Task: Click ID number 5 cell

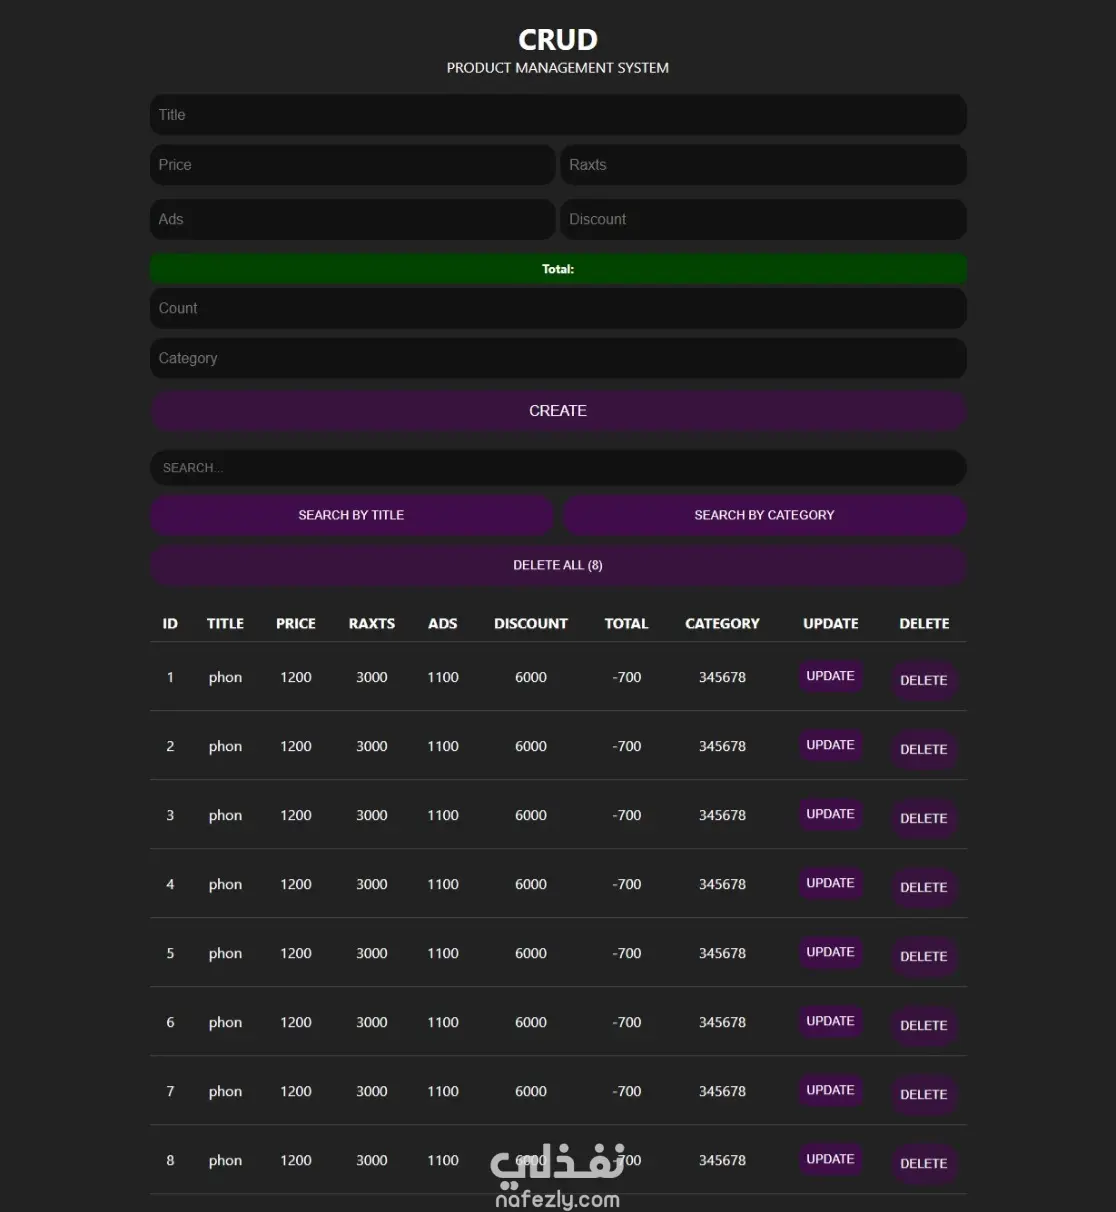Action: click(170, 953)
